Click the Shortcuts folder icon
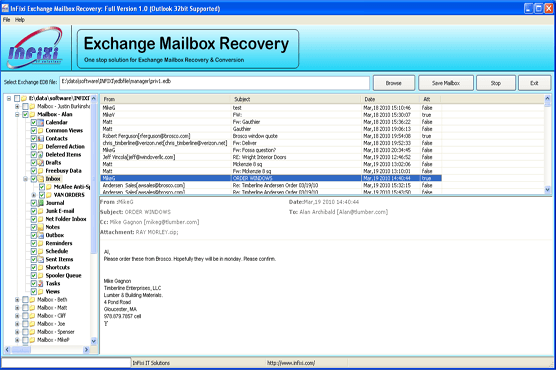 pyautogui.click(x=41, y=267)
